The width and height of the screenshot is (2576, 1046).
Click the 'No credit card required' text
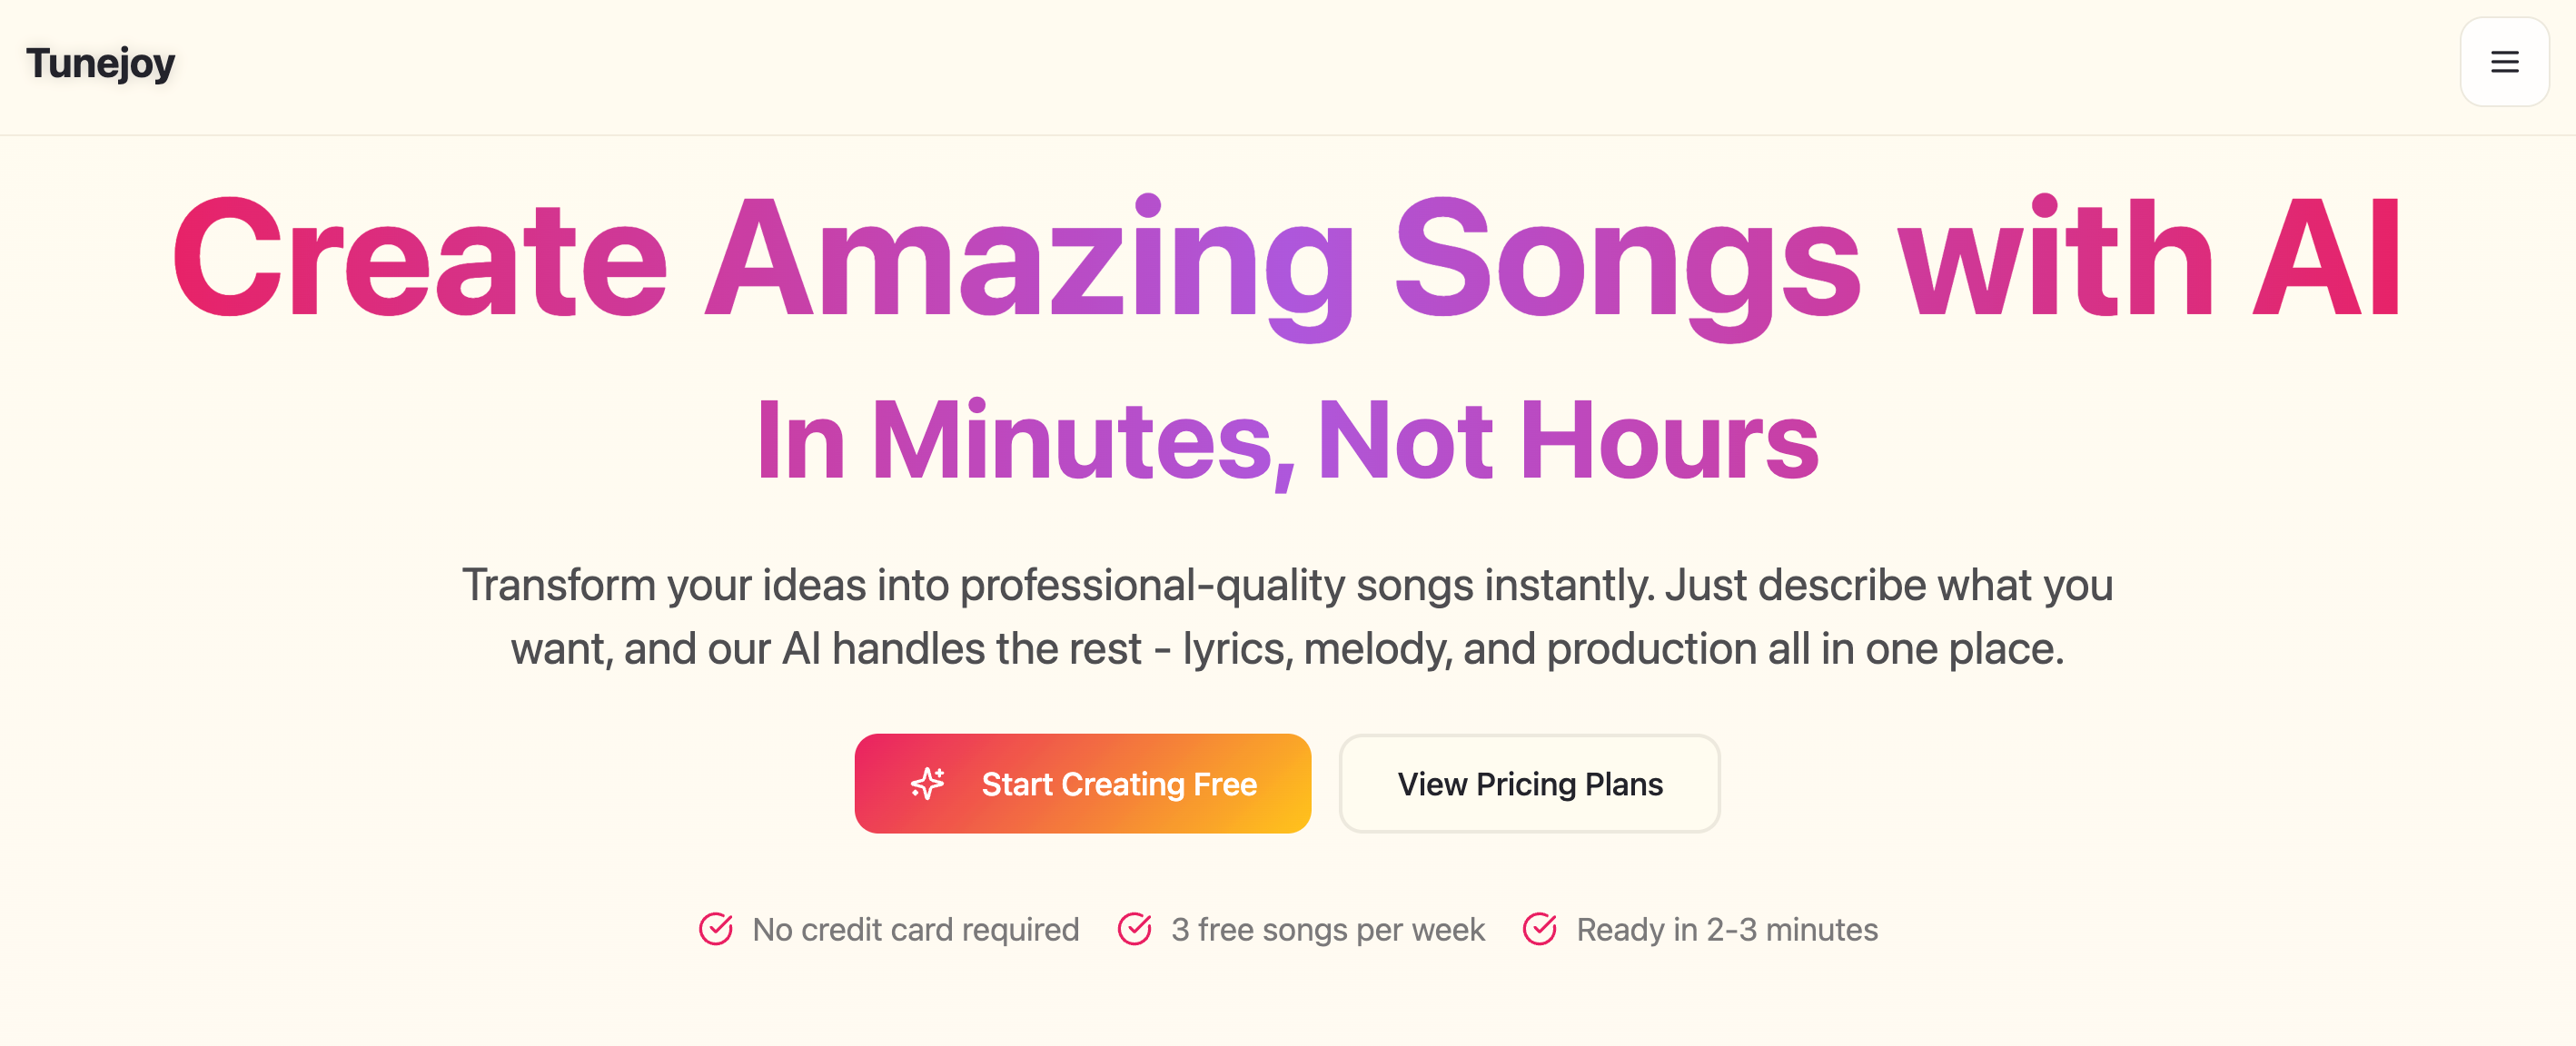(915, 930)
